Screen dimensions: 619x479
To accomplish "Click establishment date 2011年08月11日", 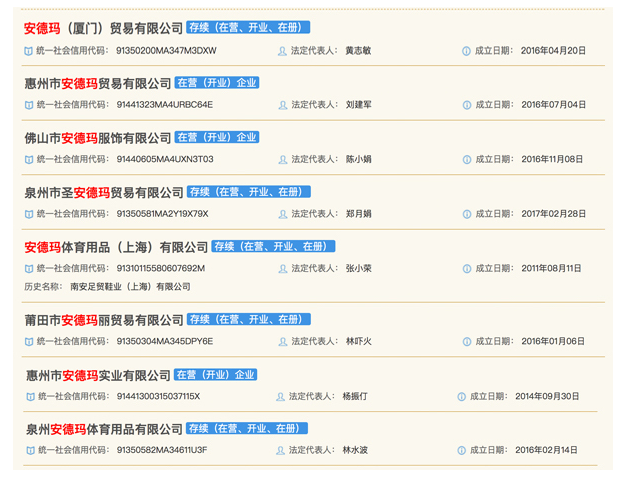I will tap(551, 269).
